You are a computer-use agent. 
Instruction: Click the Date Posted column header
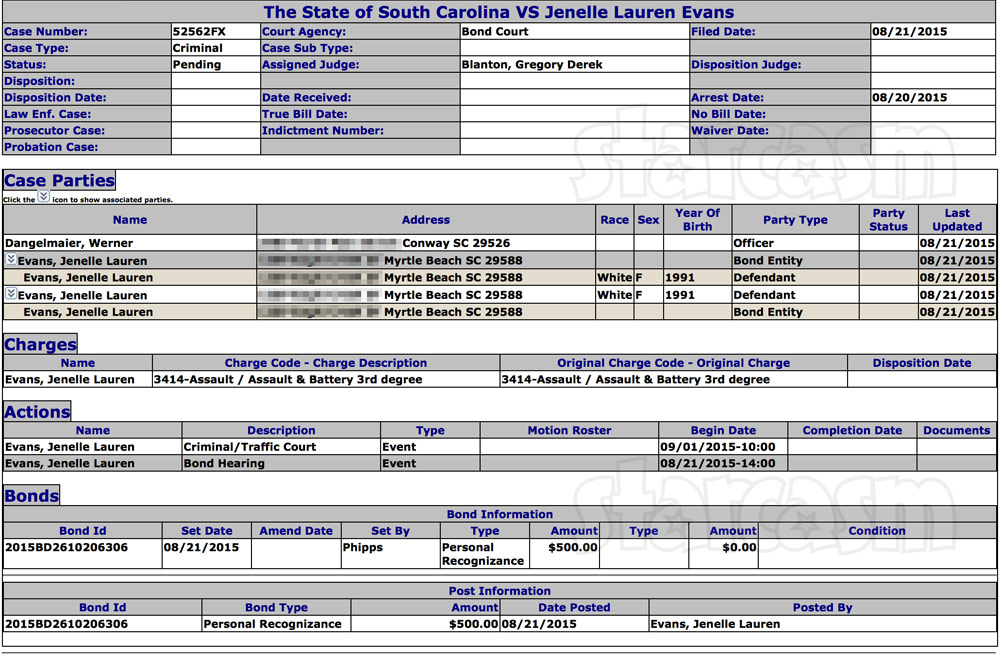point(574,608)
